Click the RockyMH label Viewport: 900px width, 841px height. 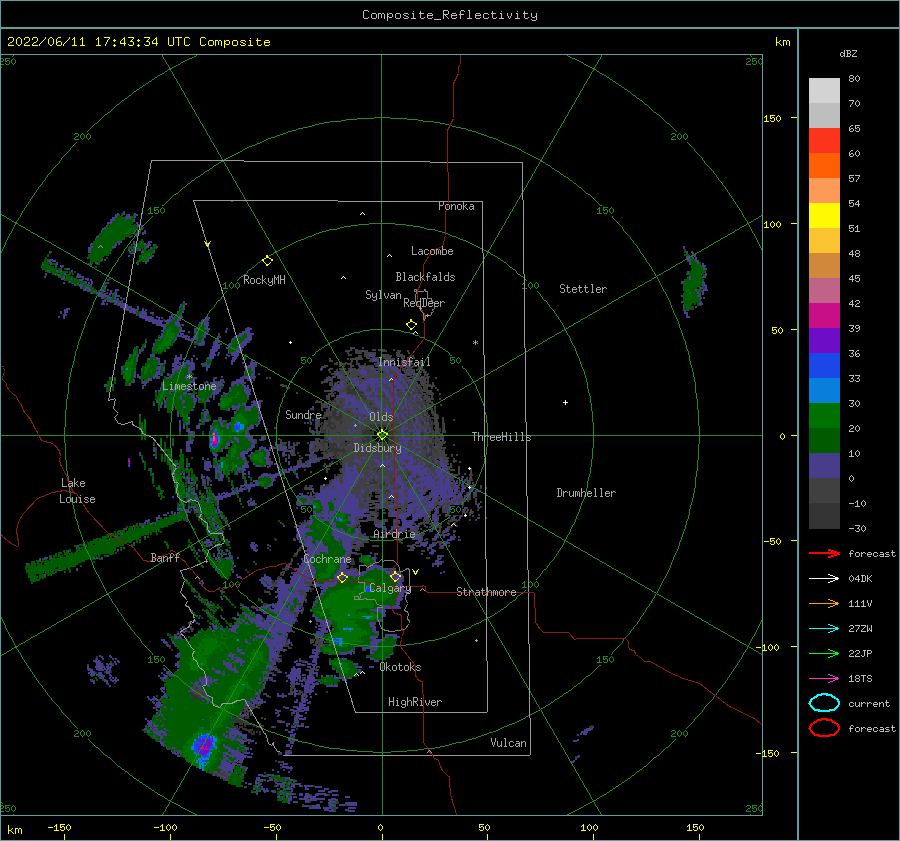tap(264, 280)
